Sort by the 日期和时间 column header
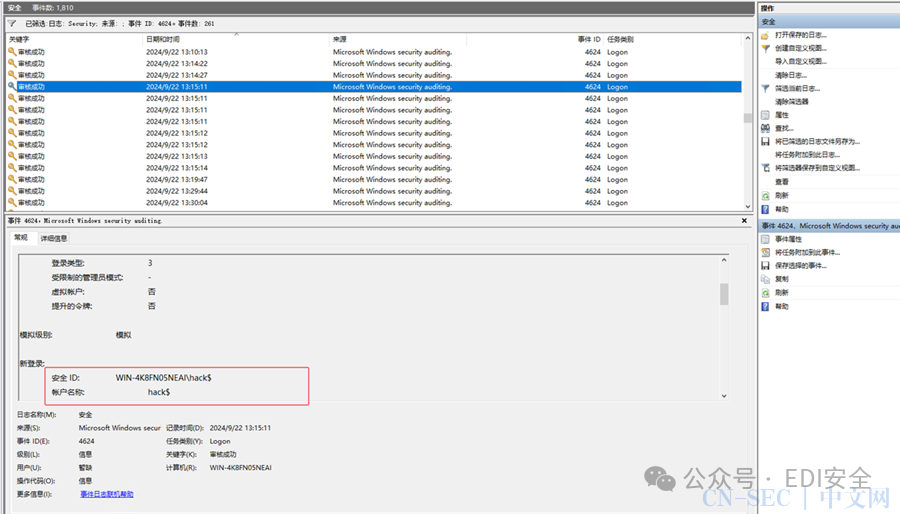Screen dimensions: 900x514 click(x=236, y=39)
